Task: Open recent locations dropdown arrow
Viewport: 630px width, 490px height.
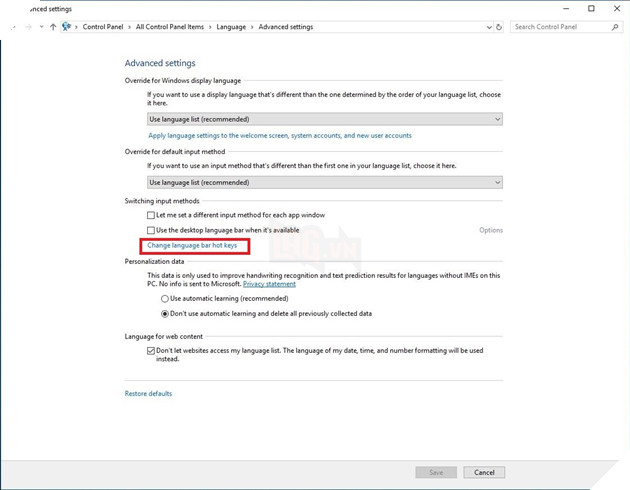Action: 40,27
